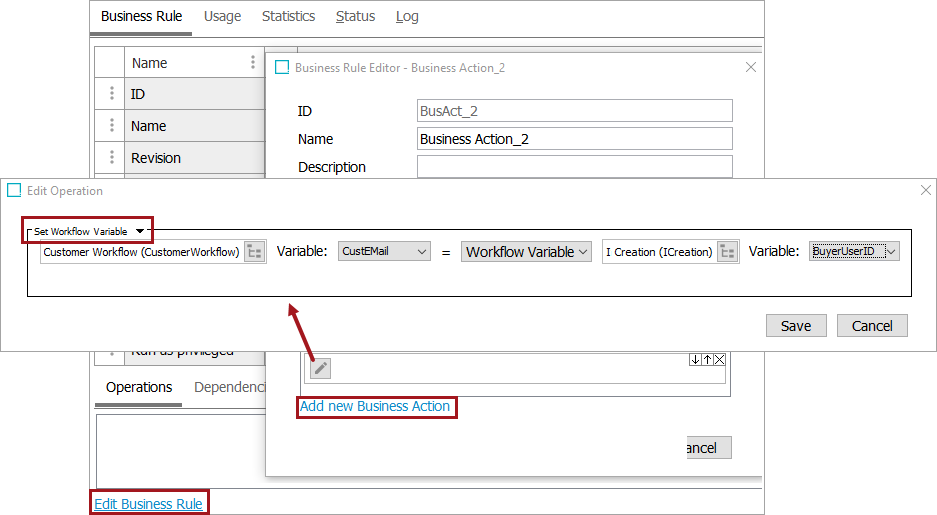Click the drag handle on the Revision row

pos(112,158)
